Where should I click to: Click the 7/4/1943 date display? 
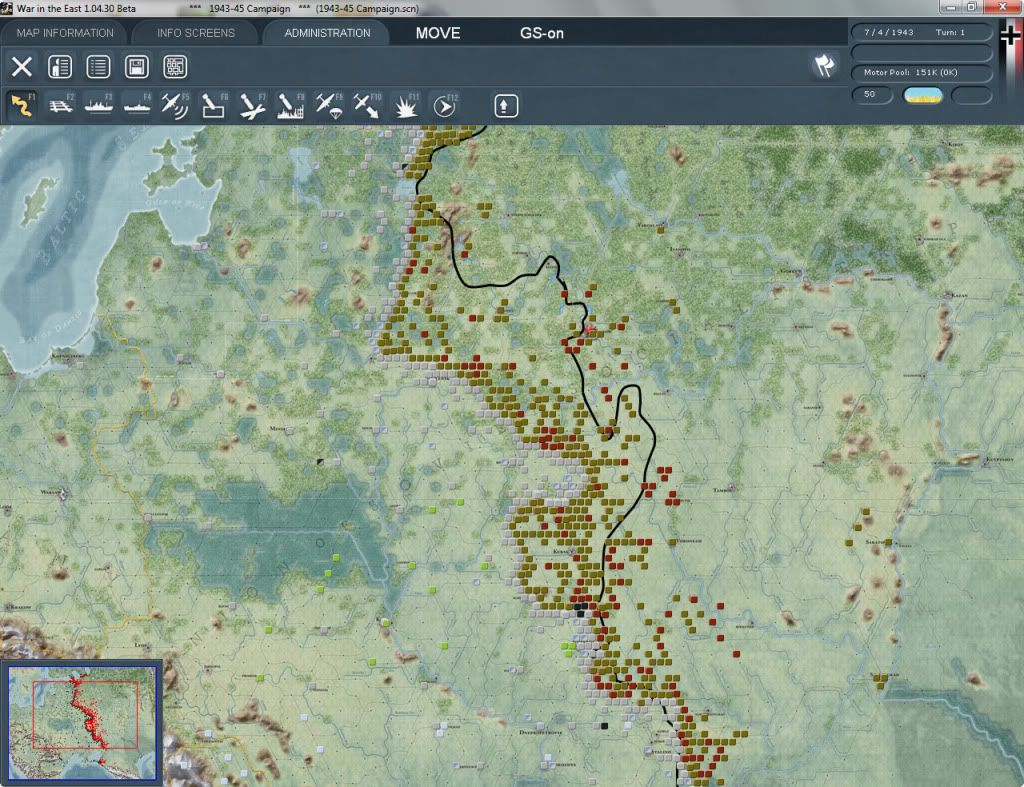point(889,32)
